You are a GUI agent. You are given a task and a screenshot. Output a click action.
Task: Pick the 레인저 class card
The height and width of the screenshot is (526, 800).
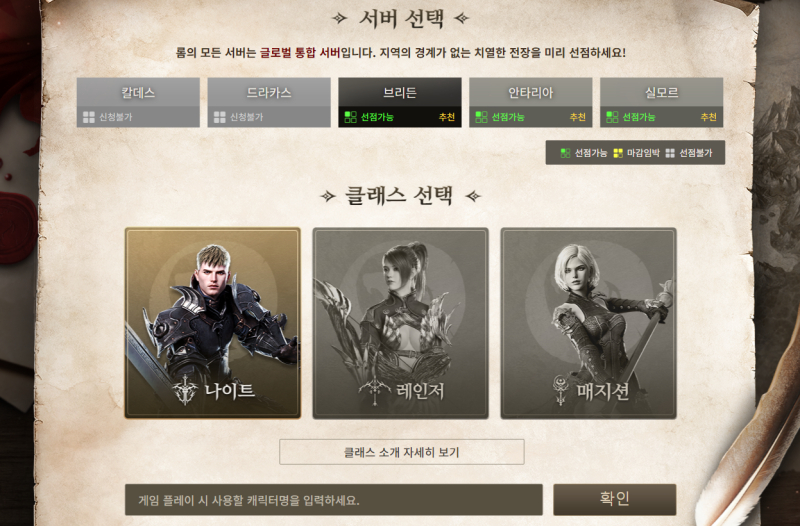401,323
